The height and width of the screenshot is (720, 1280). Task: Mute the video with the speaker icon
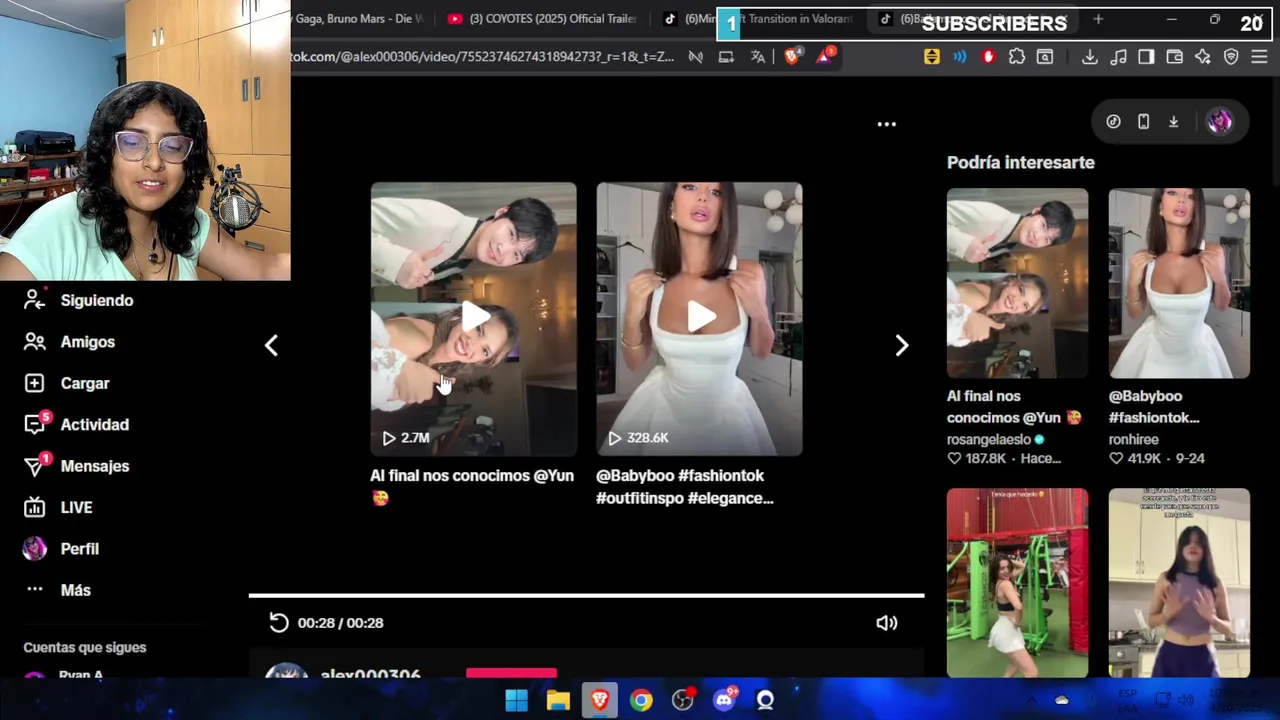(x=886, y=623)
